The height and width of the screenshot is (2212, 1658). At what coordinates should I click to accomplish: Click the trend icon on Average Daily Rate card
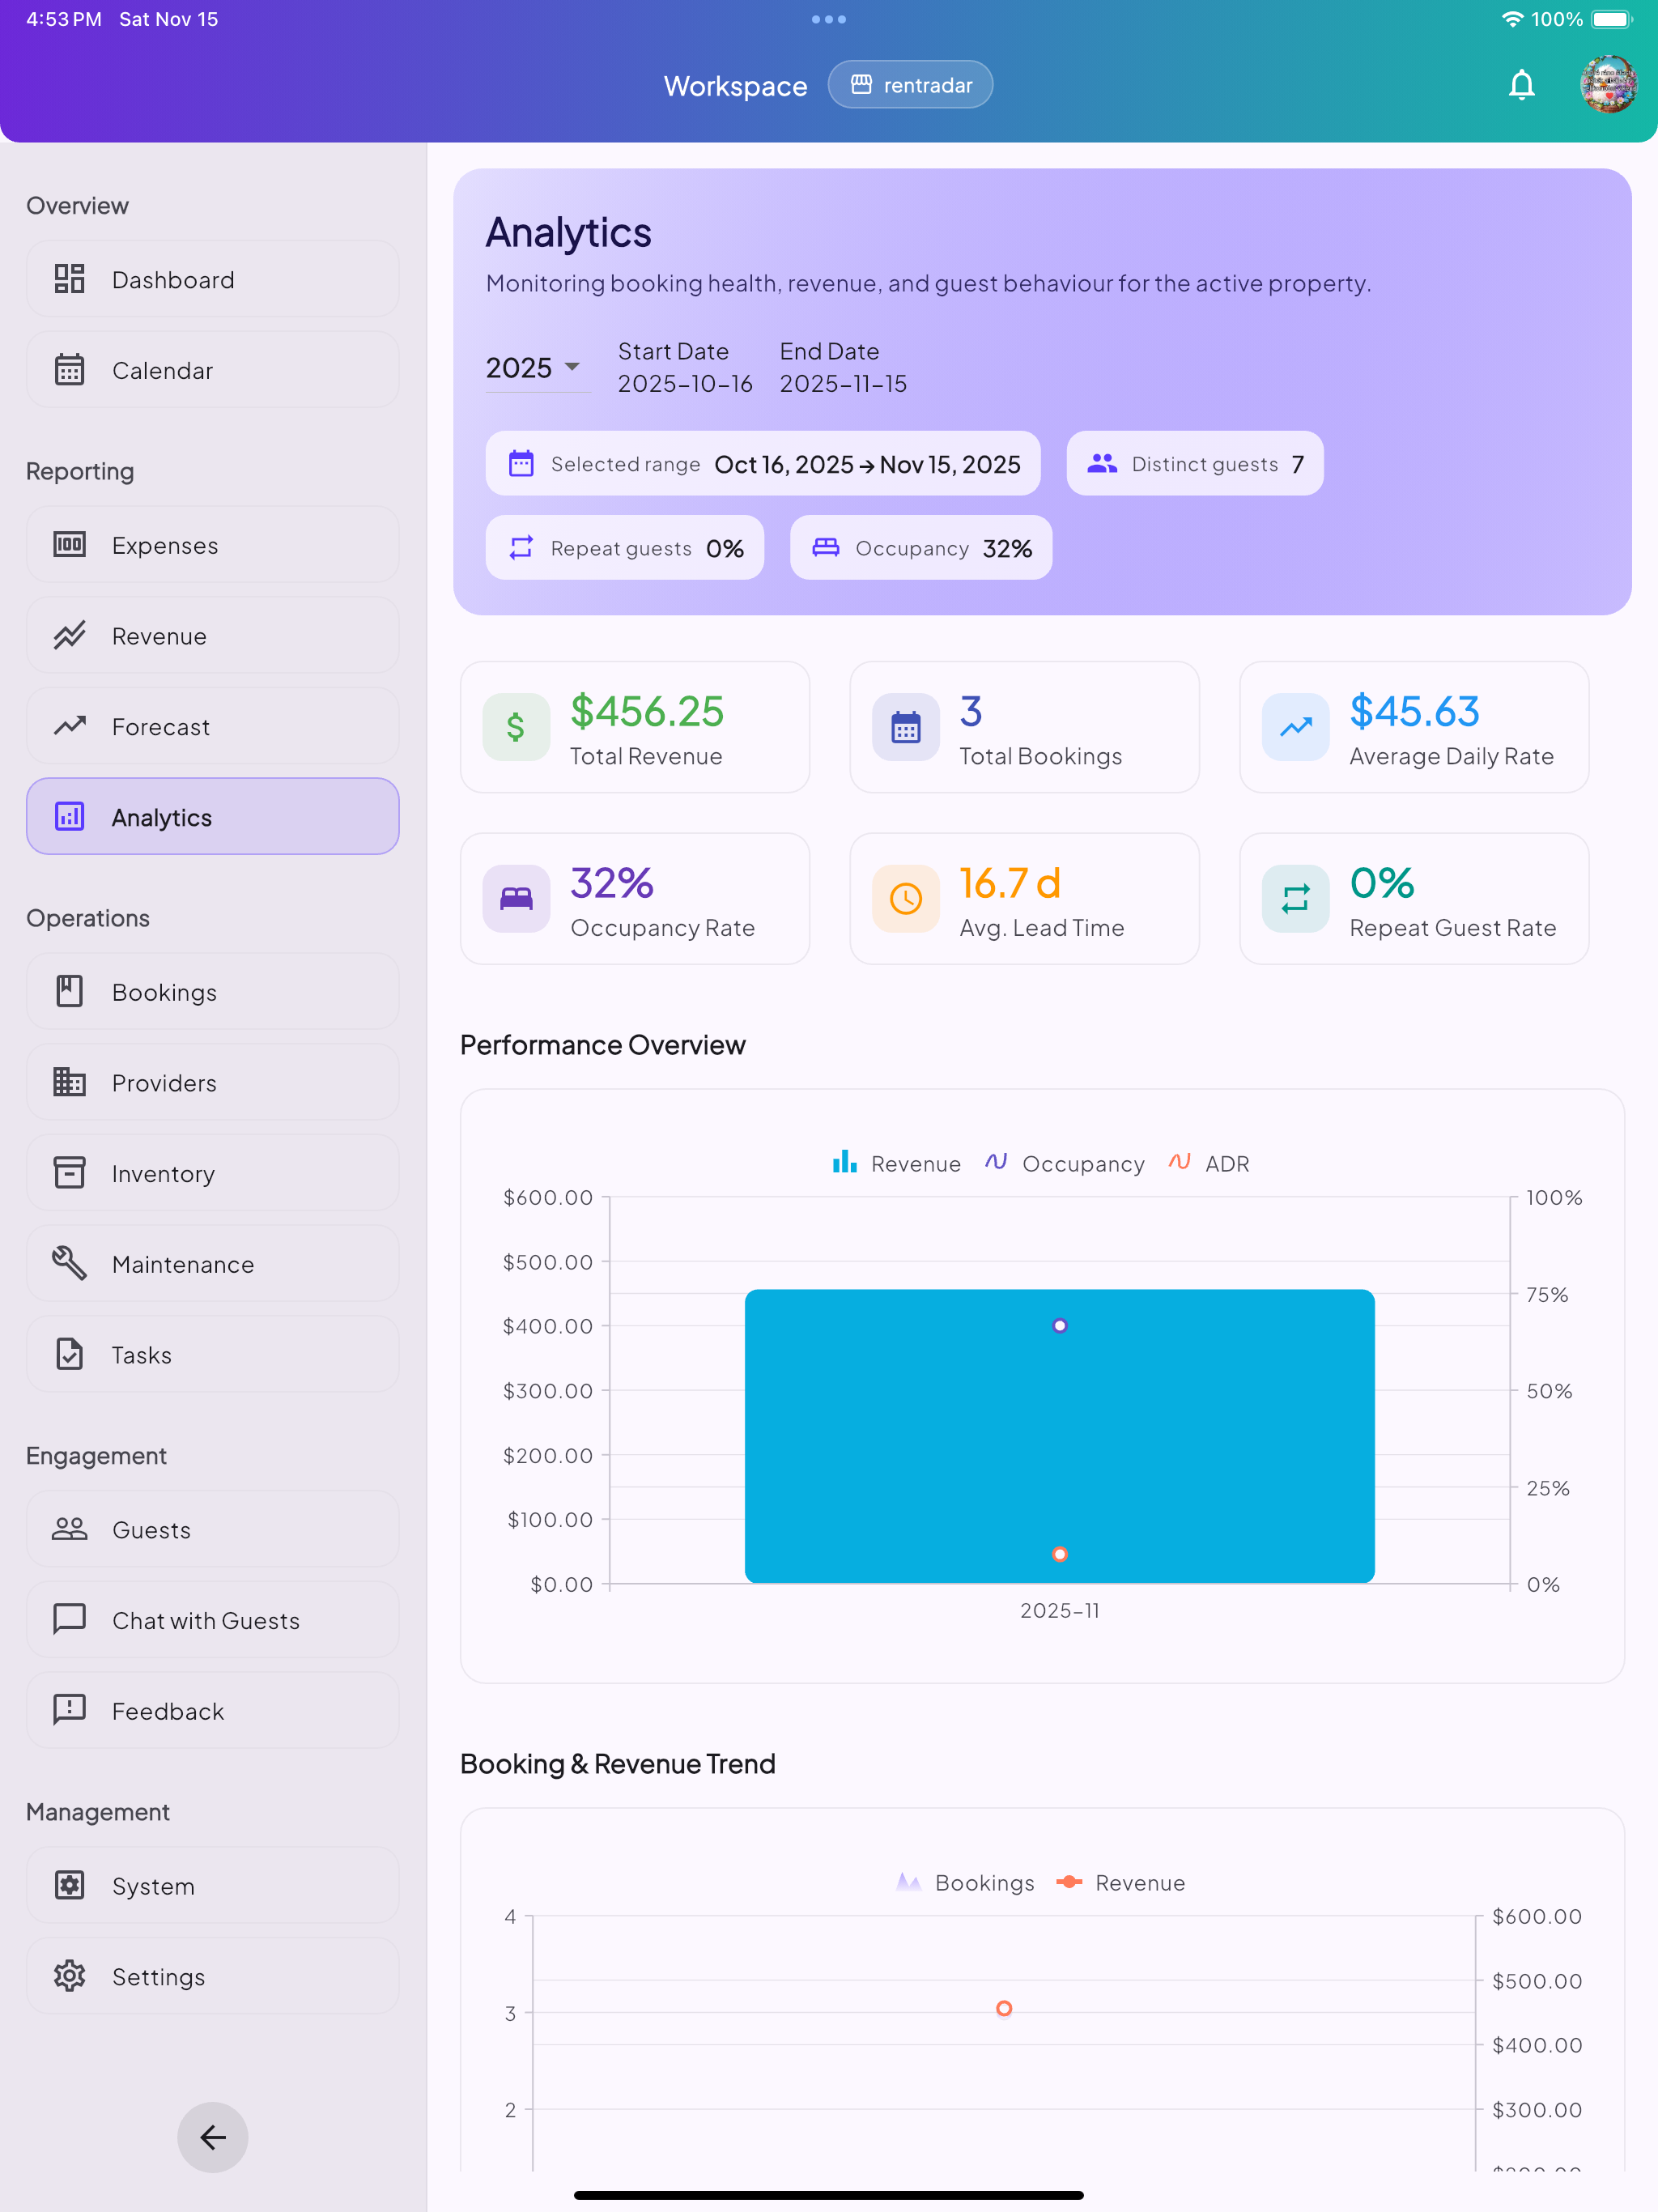(1295, 727)
